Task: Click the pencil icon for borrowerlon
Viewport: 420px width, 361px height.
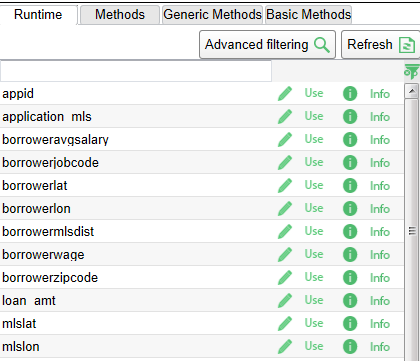Action: point(285,209)
